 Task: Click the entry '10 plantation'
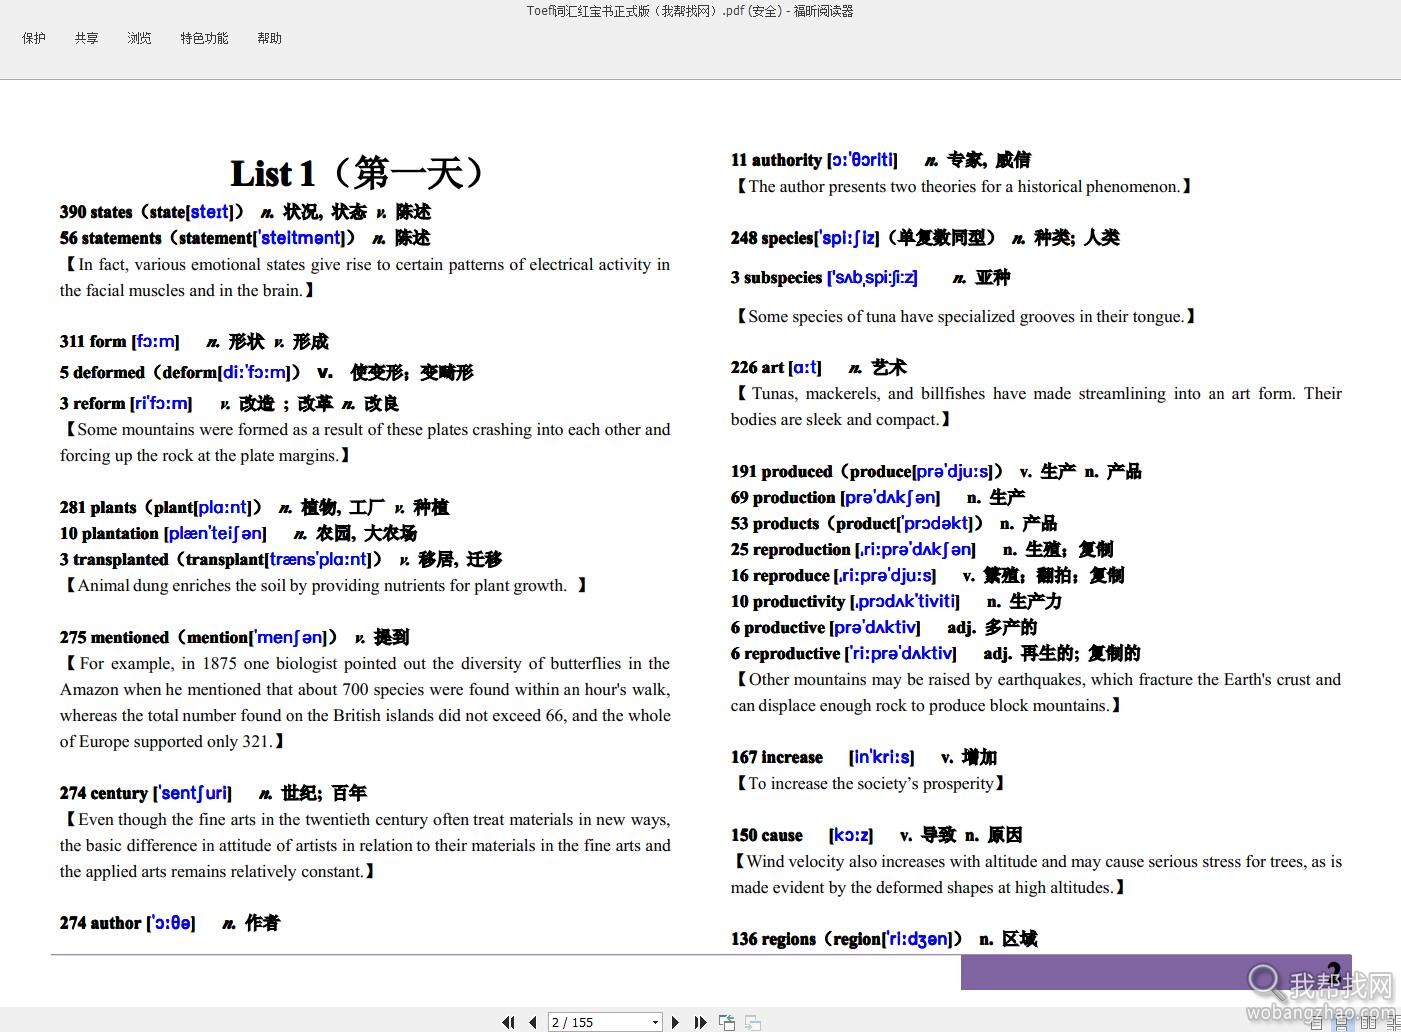(238, 533)
